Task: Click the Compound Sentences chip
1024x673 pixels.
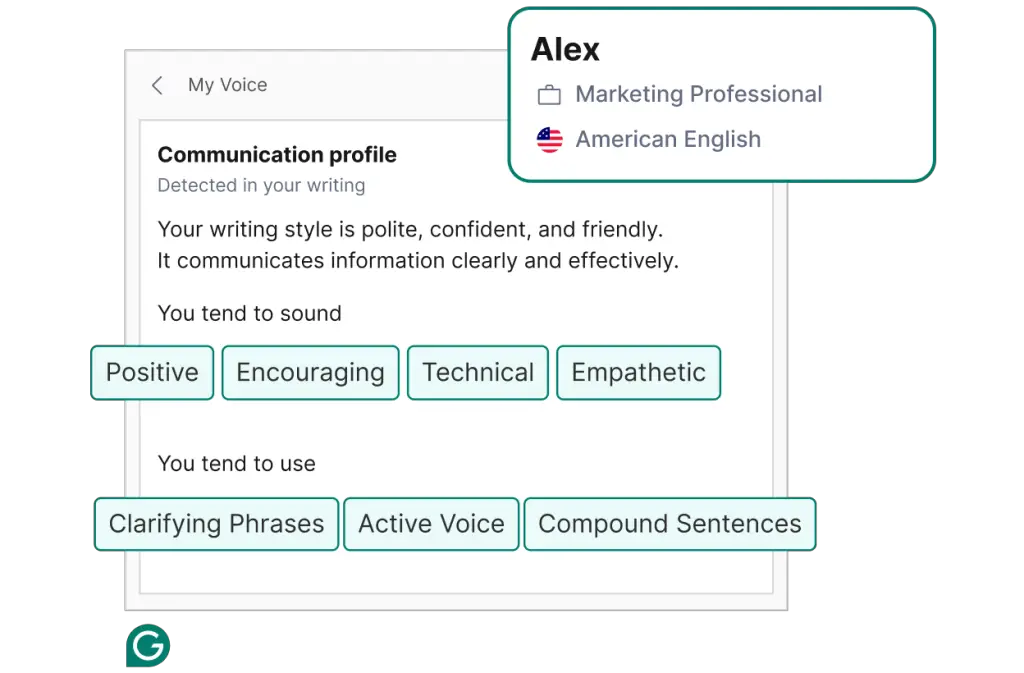Action: (669, 524)
